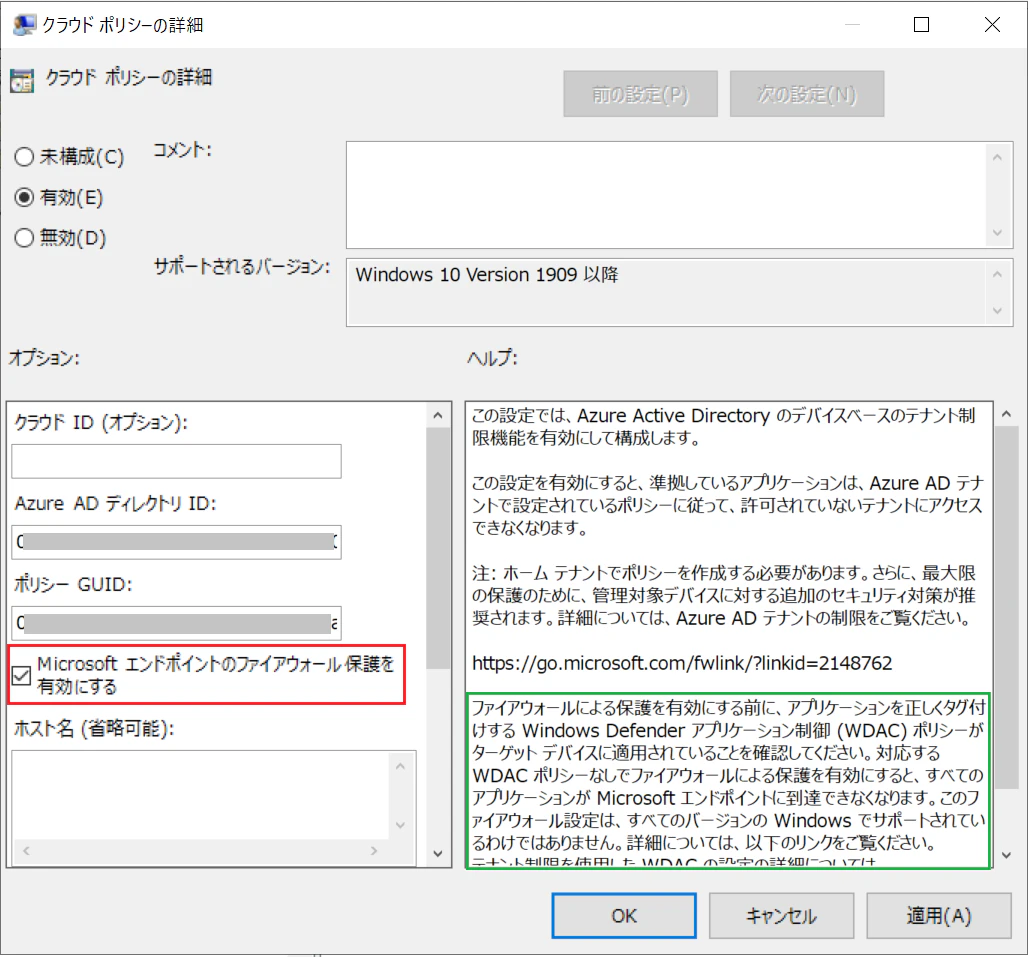Select the 無効(D) radio button
The image size is (1028, 957).
[x=24, y=237]
